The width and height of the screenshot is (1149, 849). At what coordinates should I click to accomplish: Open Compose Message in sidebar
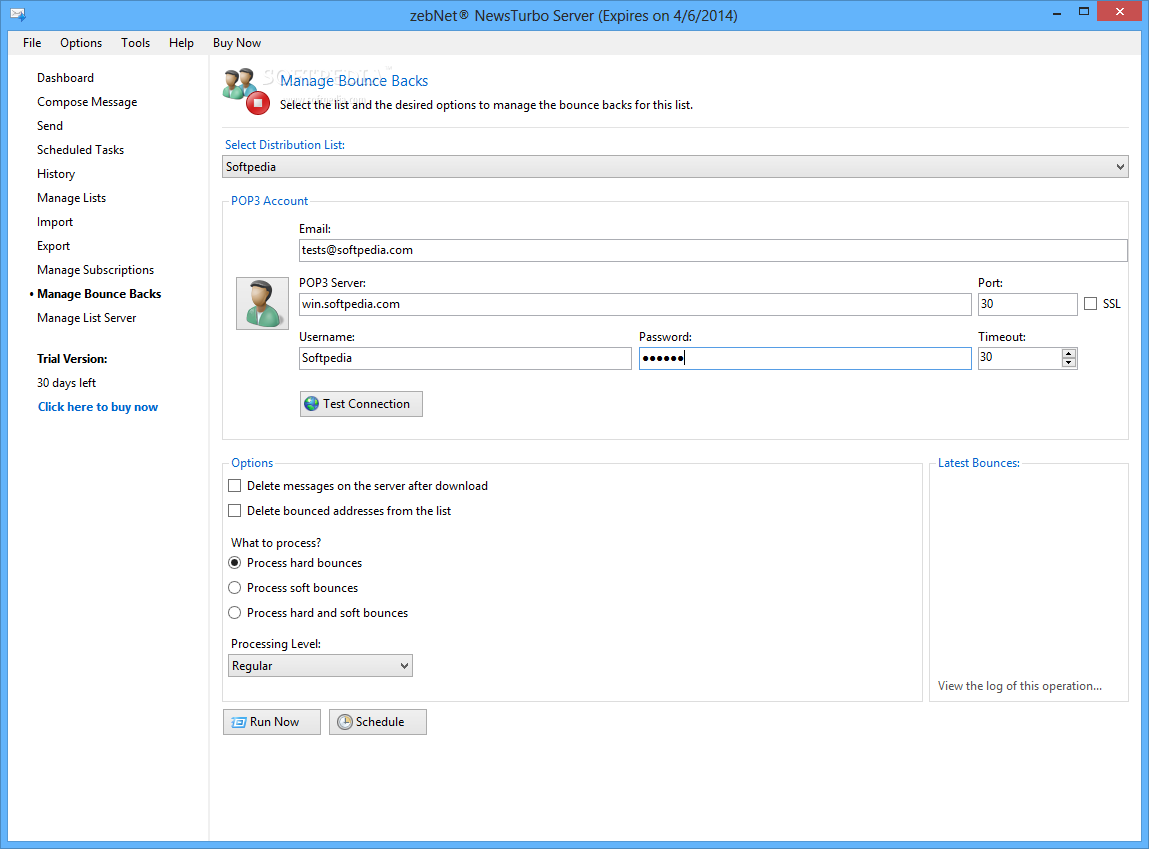click(x=87, y=102)
